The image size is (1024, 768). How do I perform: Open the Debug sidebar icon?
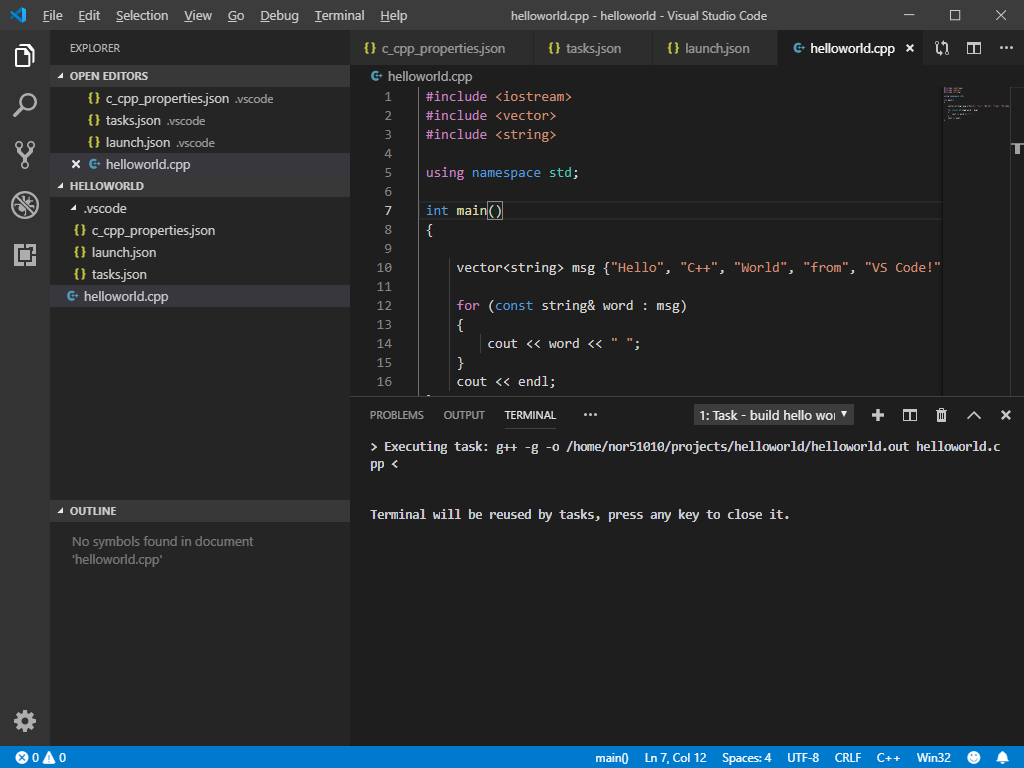click(25, 205)
